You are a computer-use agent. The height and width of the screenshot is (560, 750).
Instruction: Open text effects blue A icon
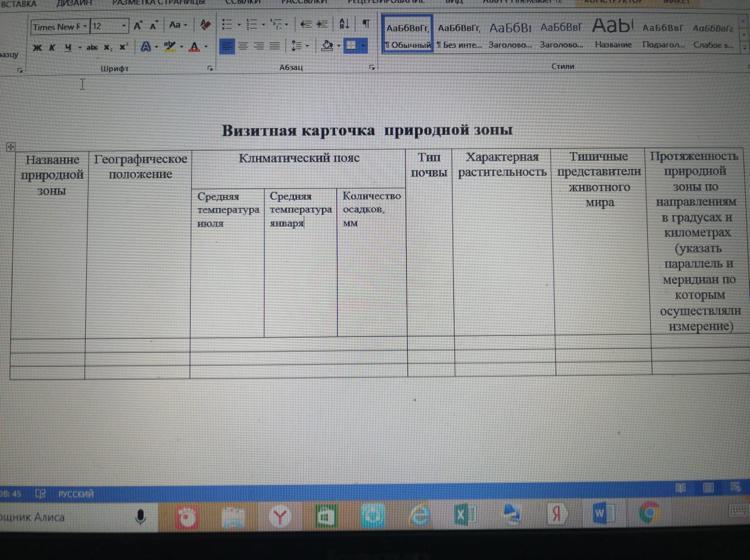[x=145, y=47]
